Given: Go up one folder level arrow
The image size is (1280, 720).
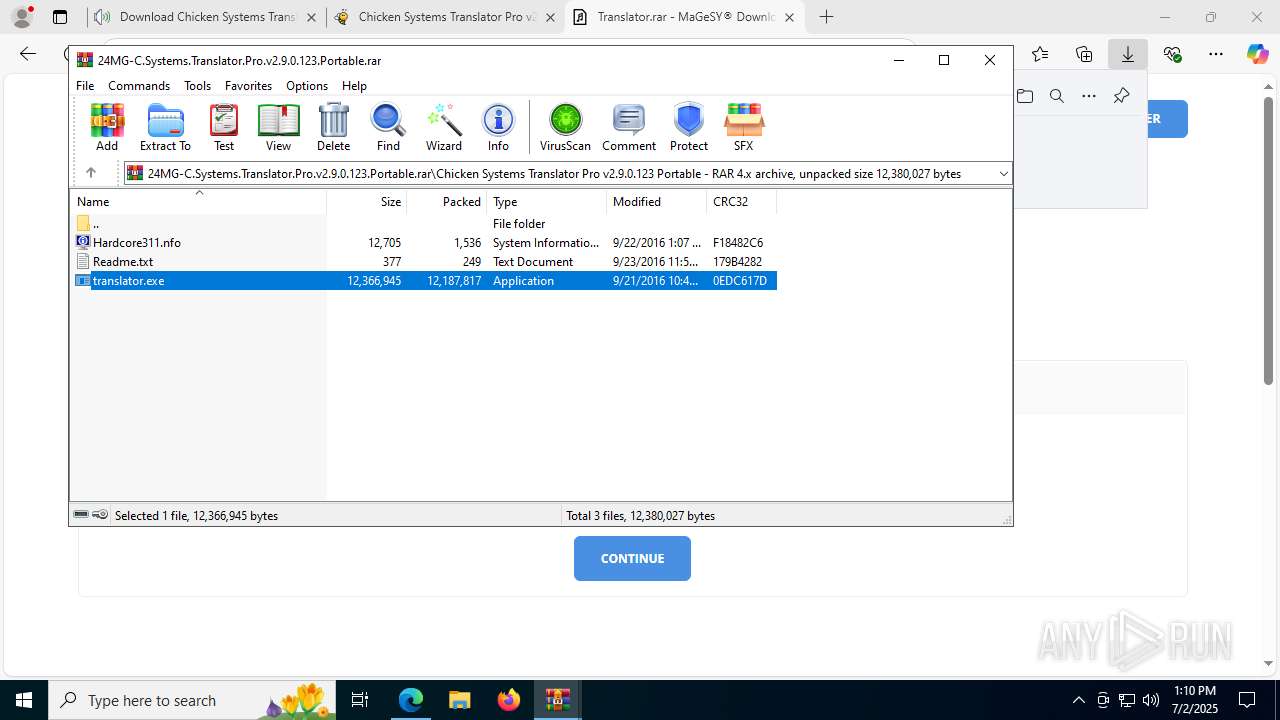Looking at the screenshot, I should pos(90,173).
